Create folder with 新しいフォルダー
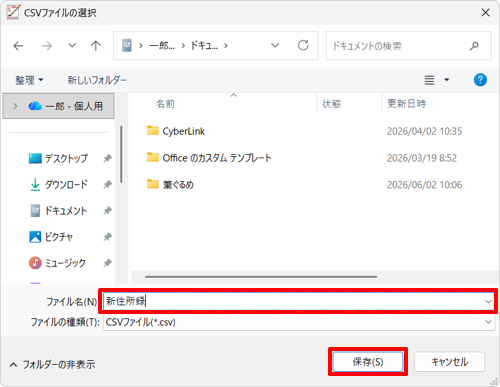 tap(97, 80)
